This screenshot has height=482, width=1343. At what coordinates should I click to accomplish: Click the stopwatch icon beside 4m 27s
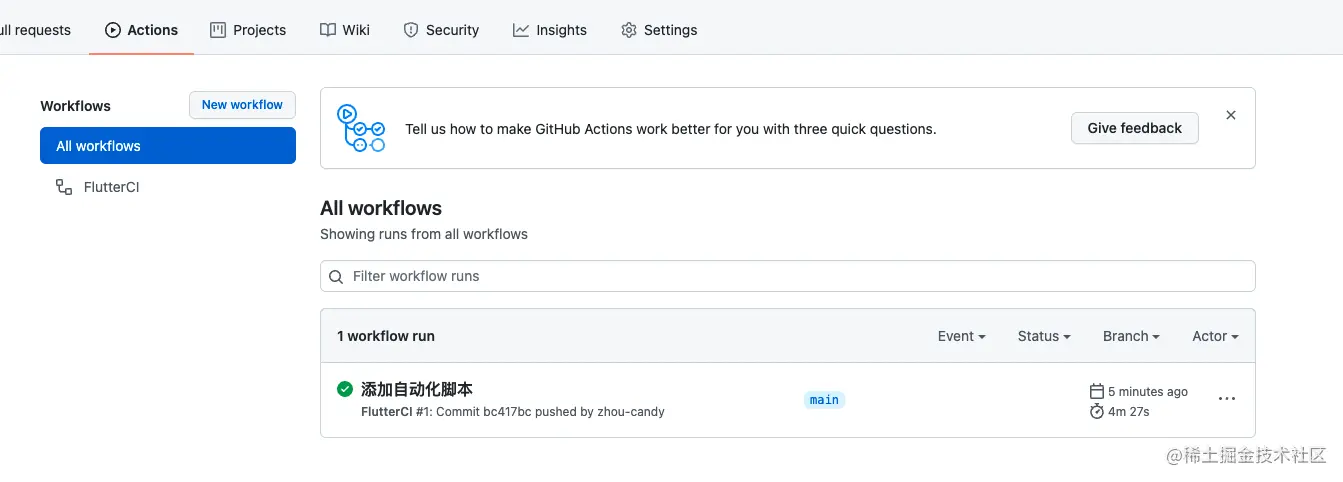pyautogui.click(x=1096, y=411)
